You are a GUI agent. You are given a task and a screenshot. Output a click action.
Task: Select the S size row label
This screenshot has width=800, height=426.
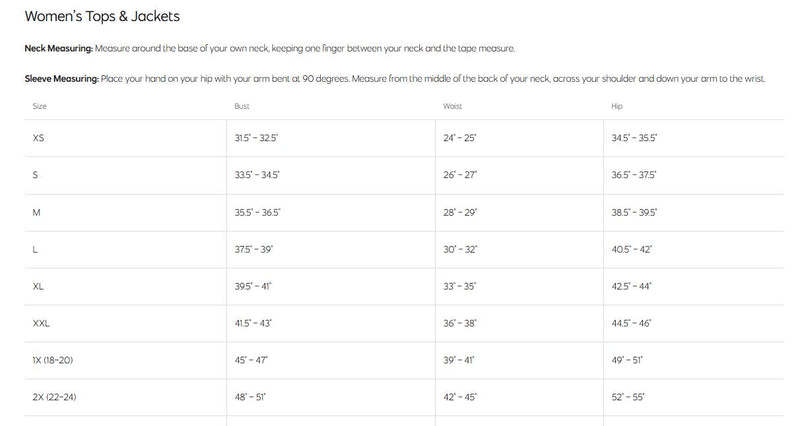click(35, 174)
